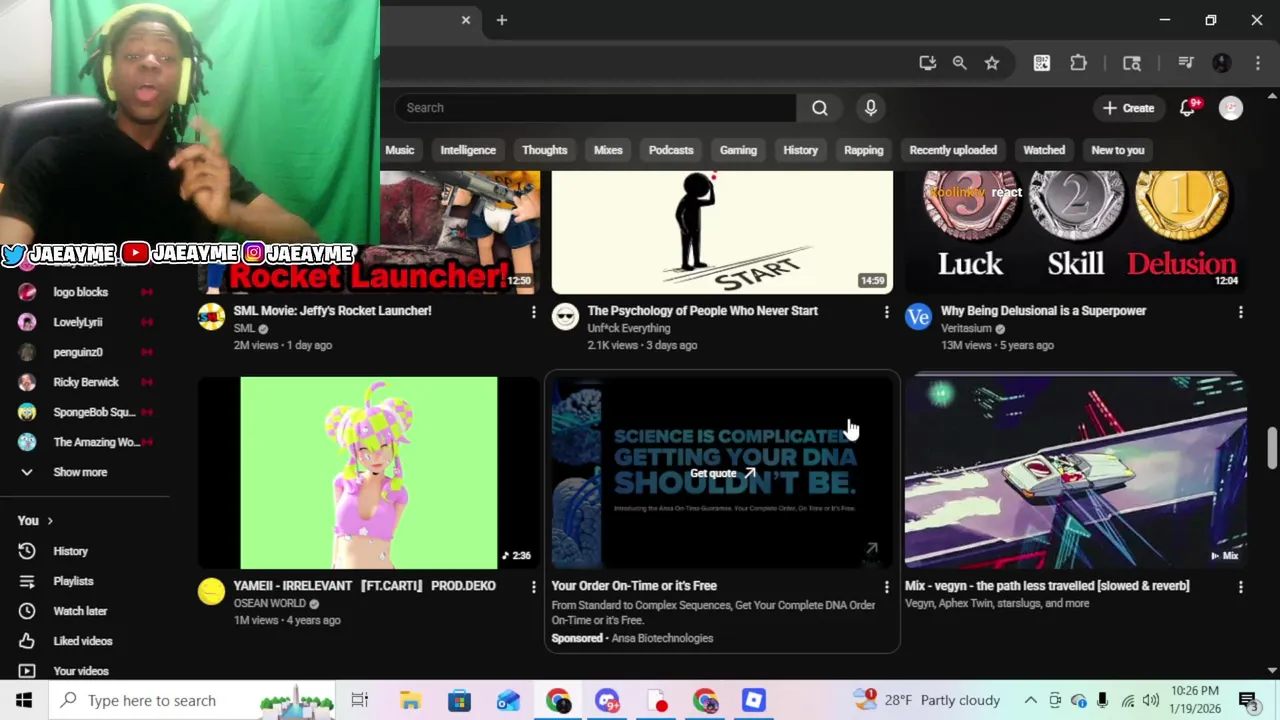The image size is (1280, 720).
Task: Click the YouTube page vertical scrollbar thumb
Action: (1272, 447)
